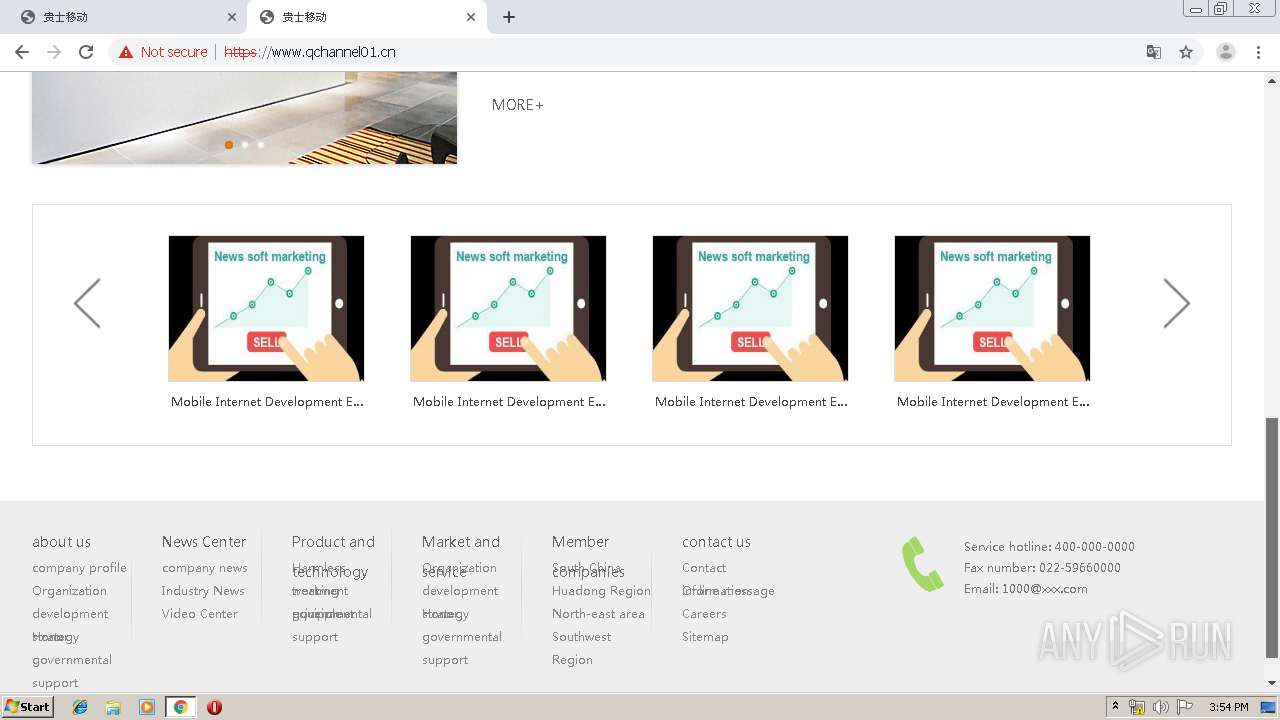Click the scrollbar up arrow
The image size is (1280, 720).
click(x=1272, y=80)
